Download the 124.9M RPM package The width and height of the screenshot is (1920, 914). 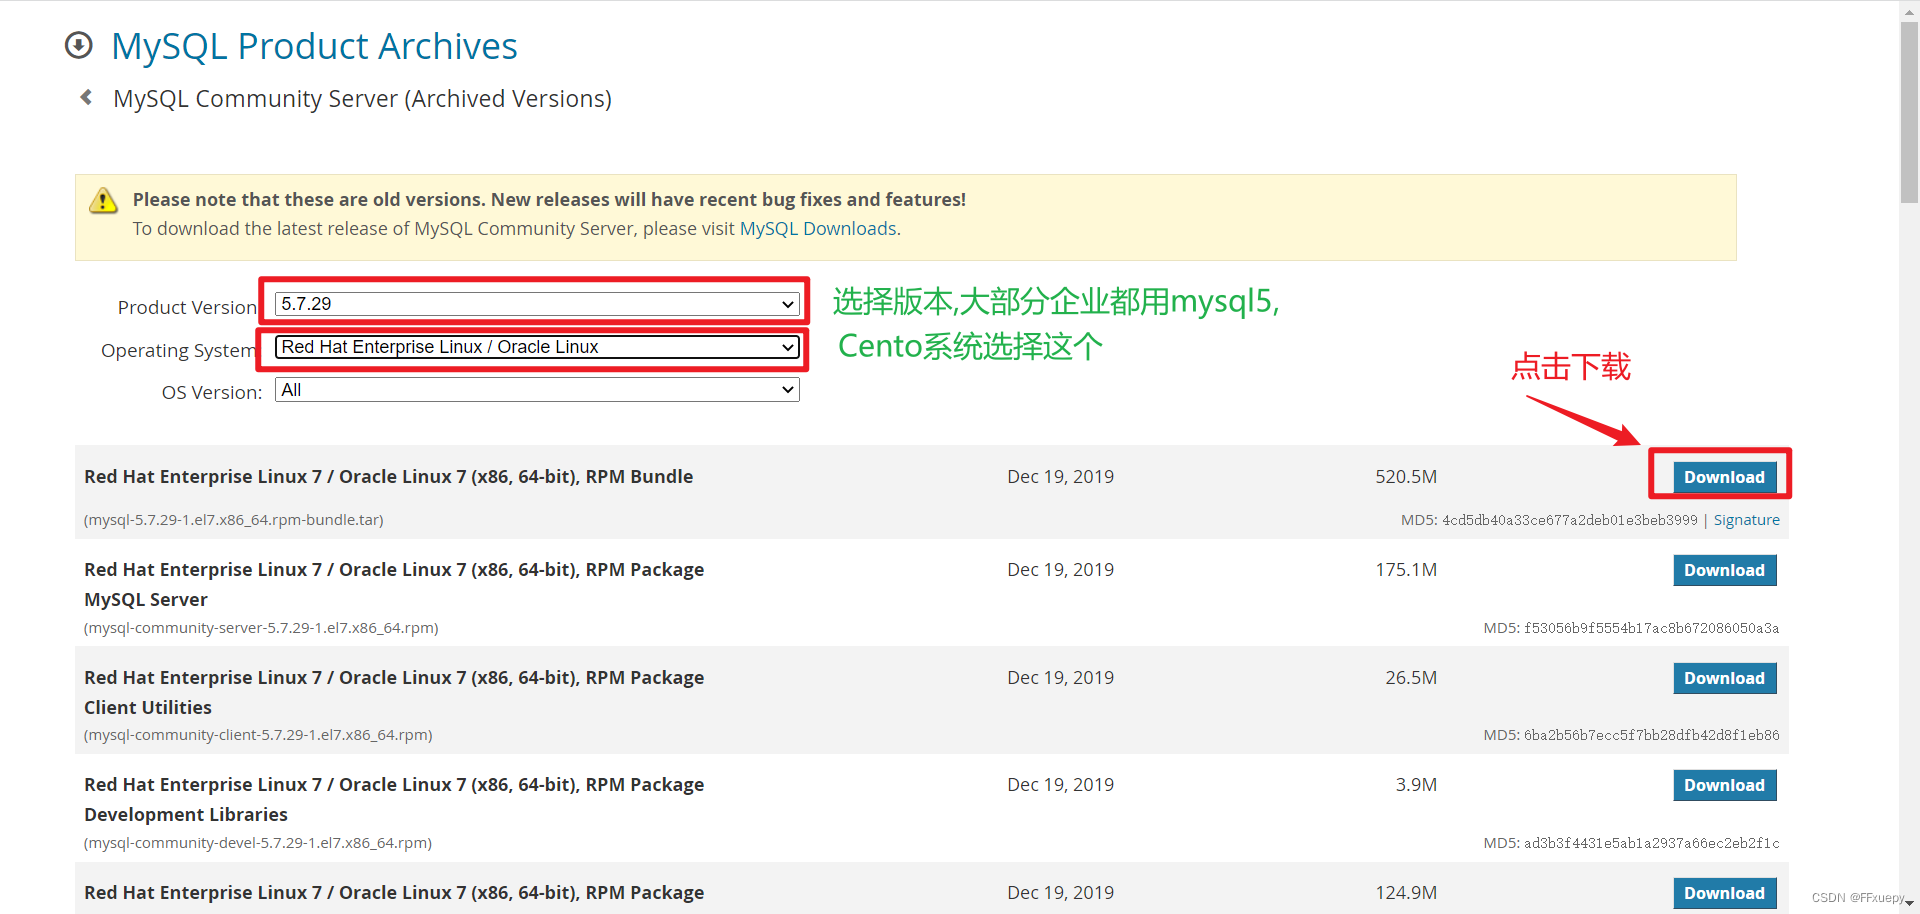(1724, 893)
